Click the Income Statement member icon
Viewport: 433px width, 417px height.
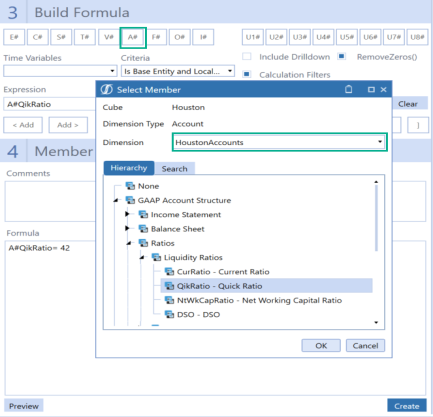[143, 214]
